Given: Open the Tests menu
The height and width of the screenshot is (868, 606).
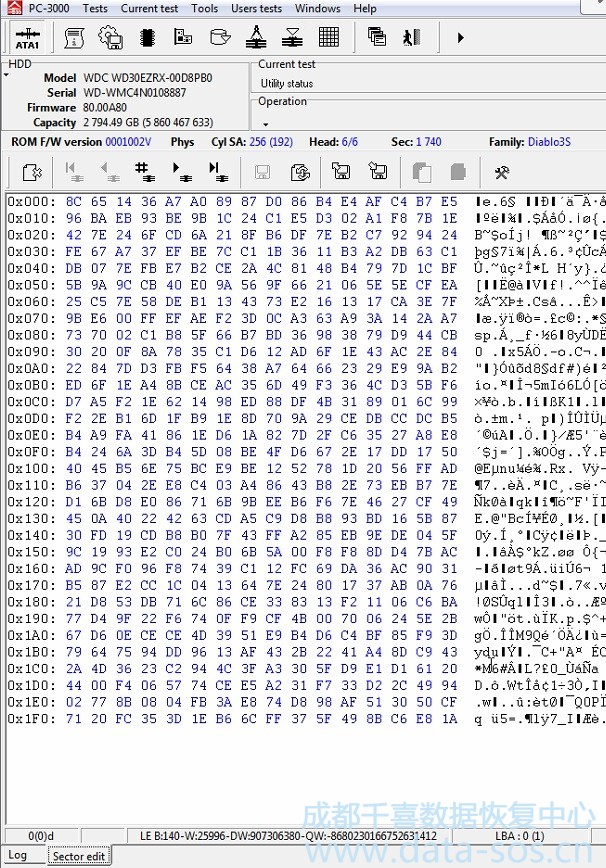Looking at the screenshot, I should click(95, 8).
